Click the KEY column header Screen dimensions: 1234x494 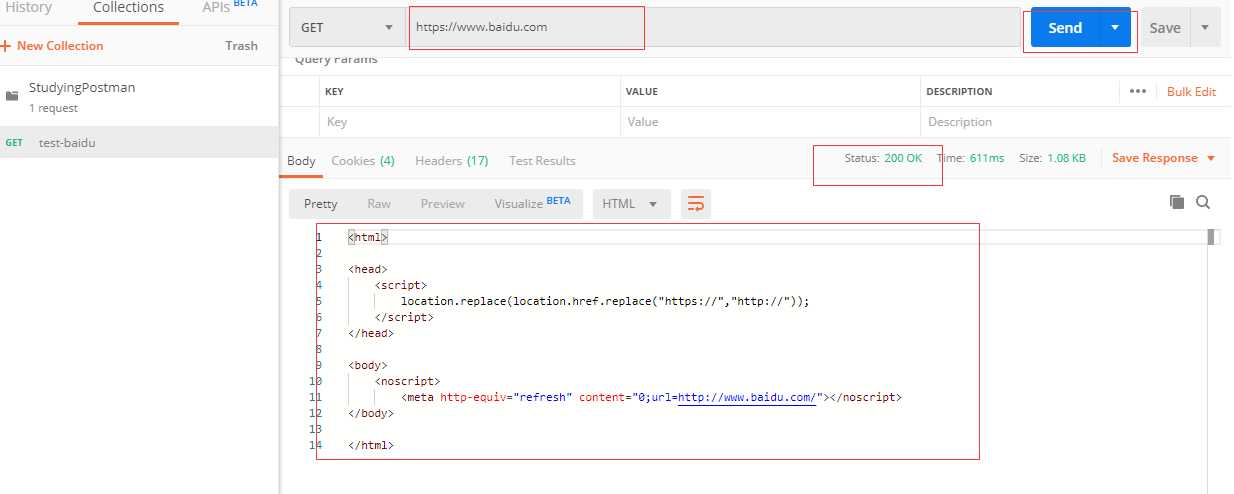coord(335,91)
